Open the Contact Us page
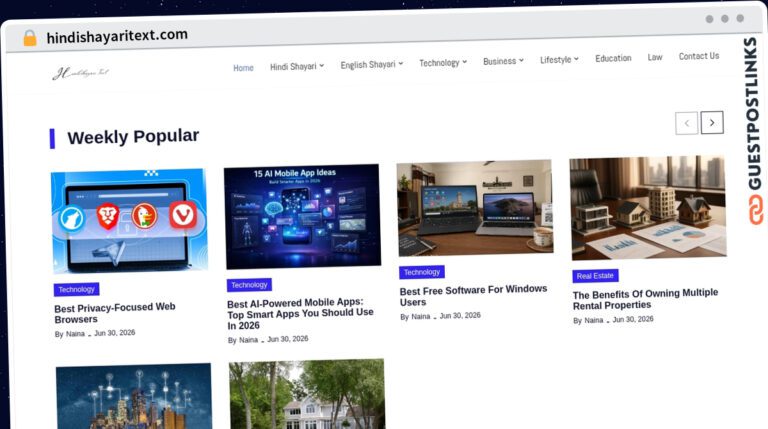The height and width of the screenshot is (429, 768). pos(699,56)
